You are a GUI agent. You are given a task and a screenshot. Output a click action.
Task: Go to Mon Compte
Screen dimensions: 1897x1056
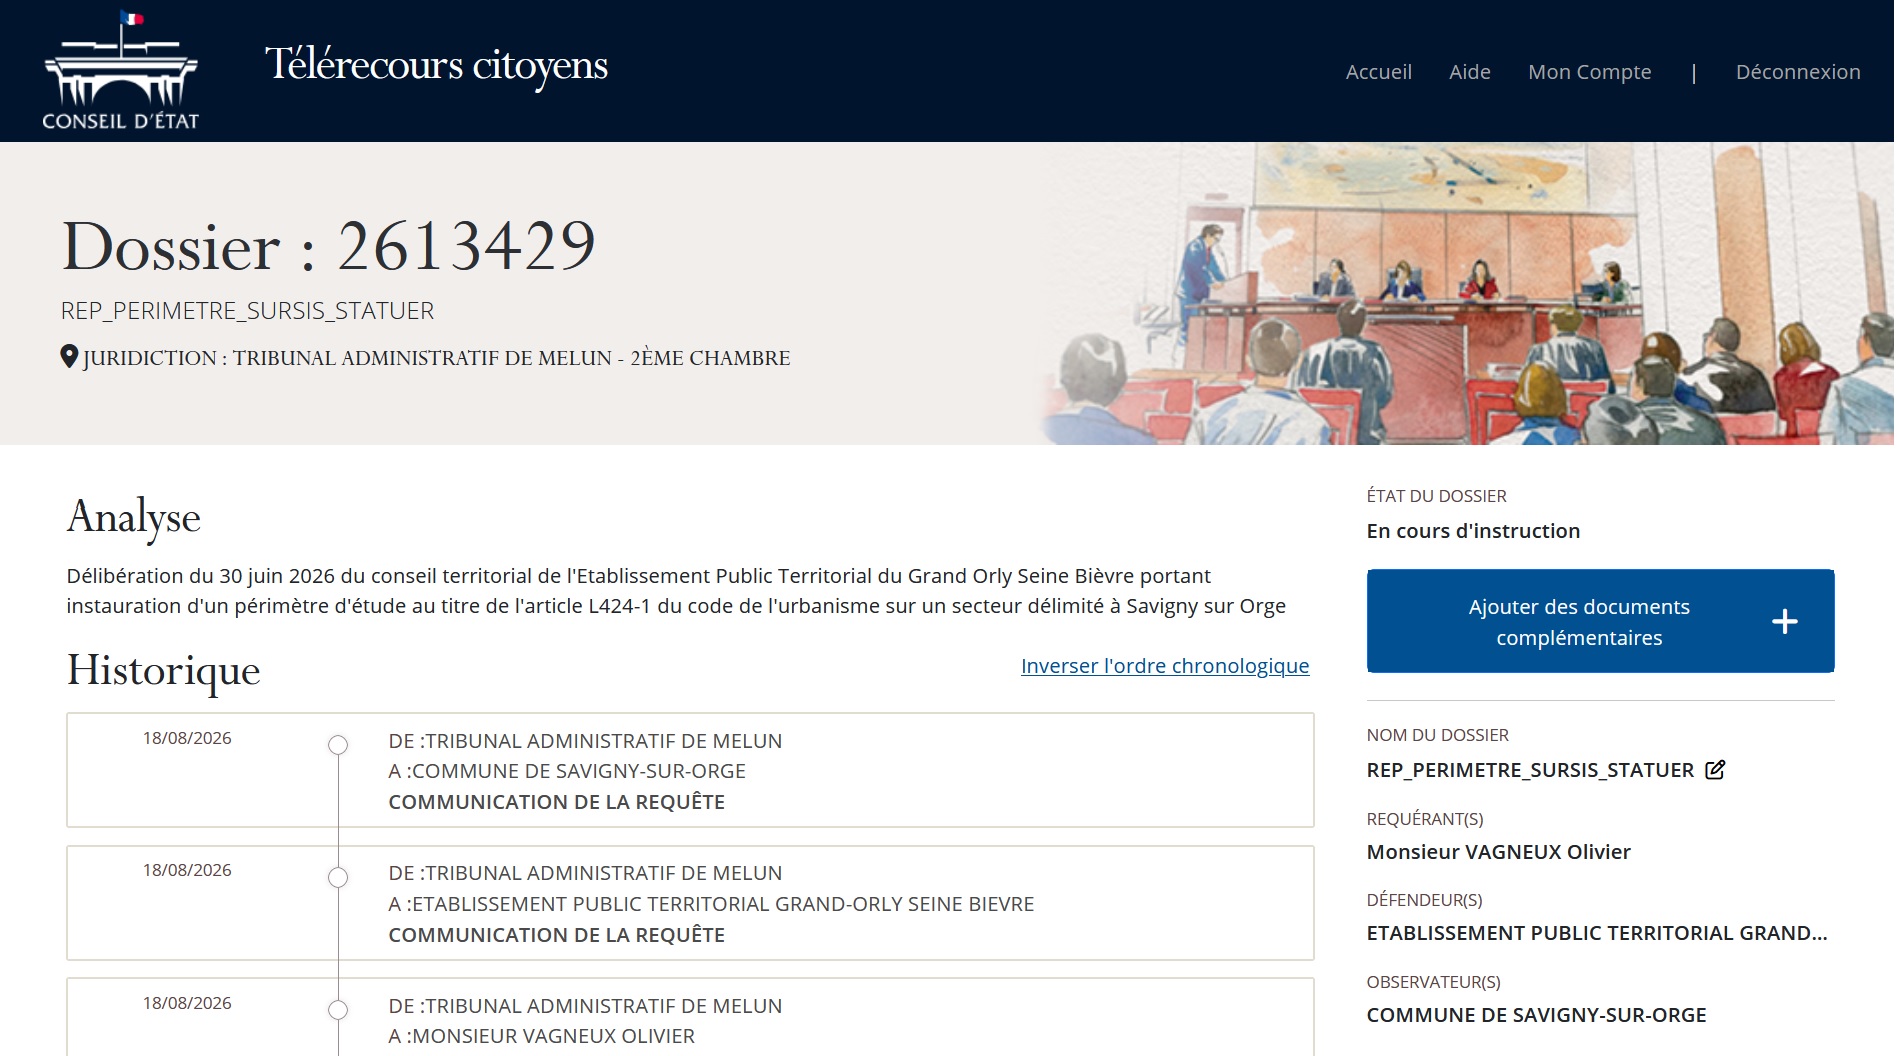[1589, 72]
